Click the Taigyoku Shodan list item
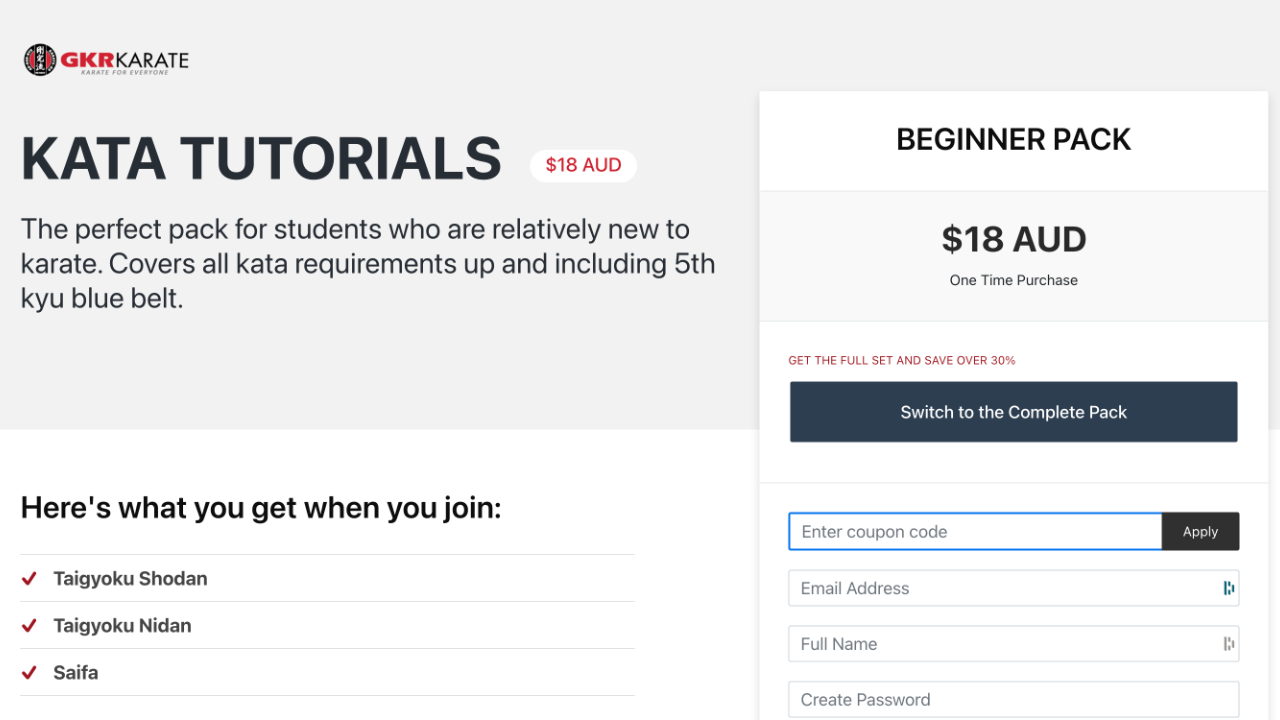This screenshot has width=1280, height=720. [x=130, y=578]
